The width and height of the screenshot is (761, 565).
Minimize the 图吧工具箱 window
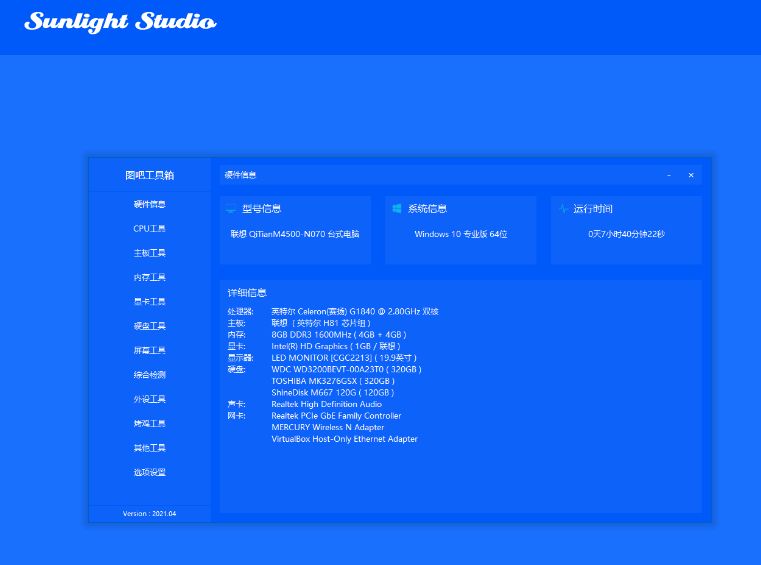(669, 175)
